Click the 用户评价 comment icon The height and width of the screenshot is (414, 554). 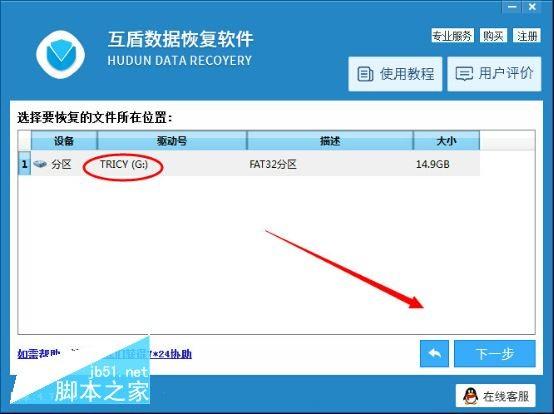click(x=464, y=74)
